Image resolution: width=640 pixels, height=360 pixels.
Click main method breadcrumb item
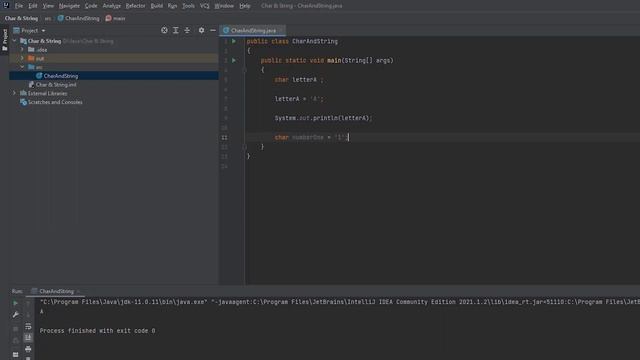116,18
